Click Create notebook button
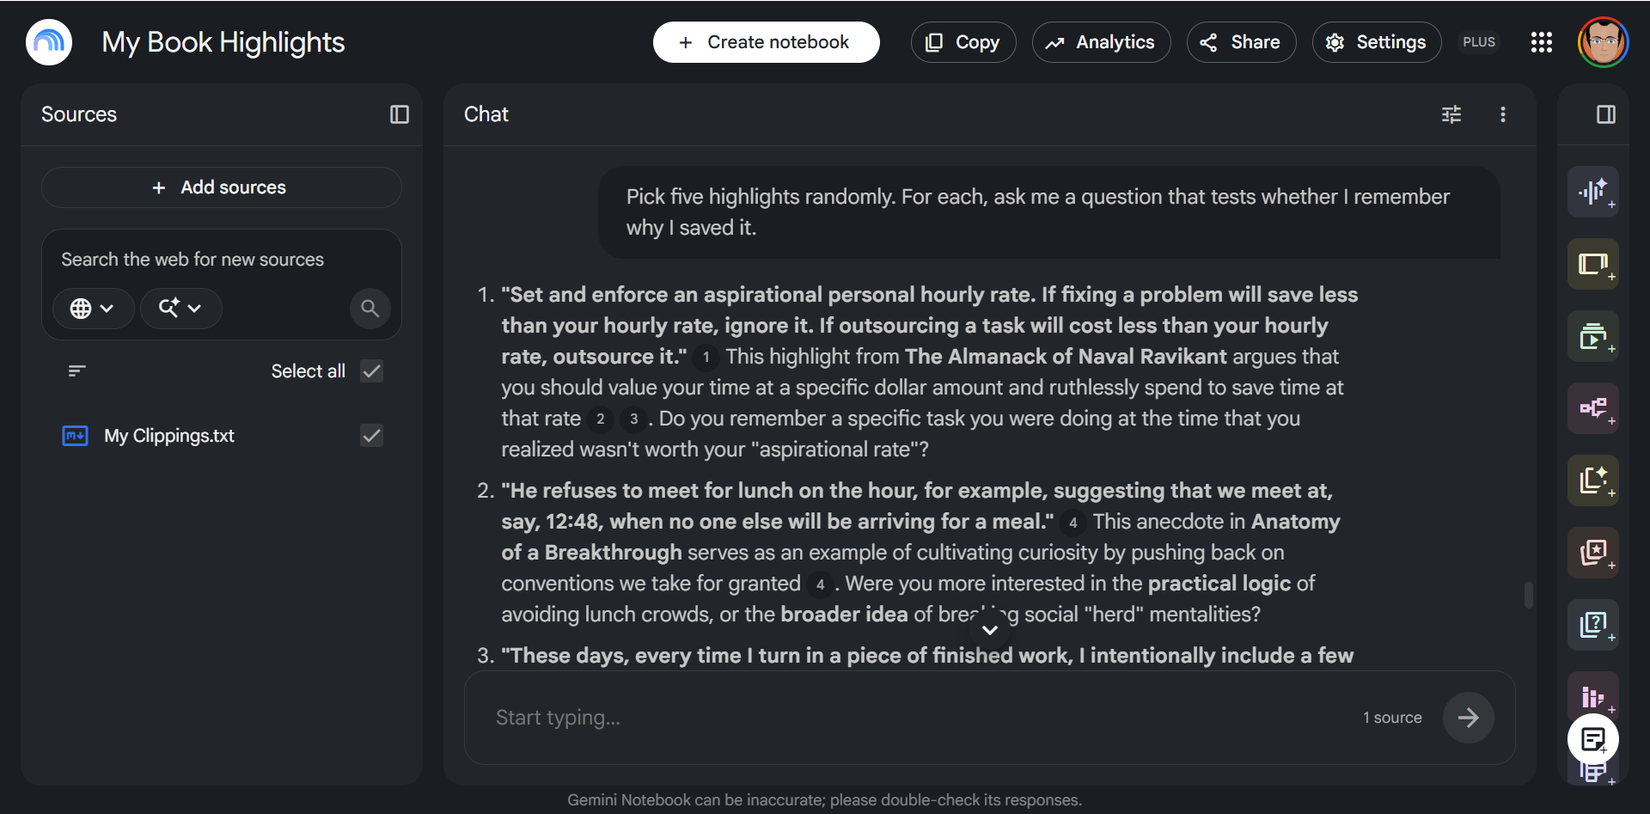Viewport: 1650px width, 814px height. 766,42
